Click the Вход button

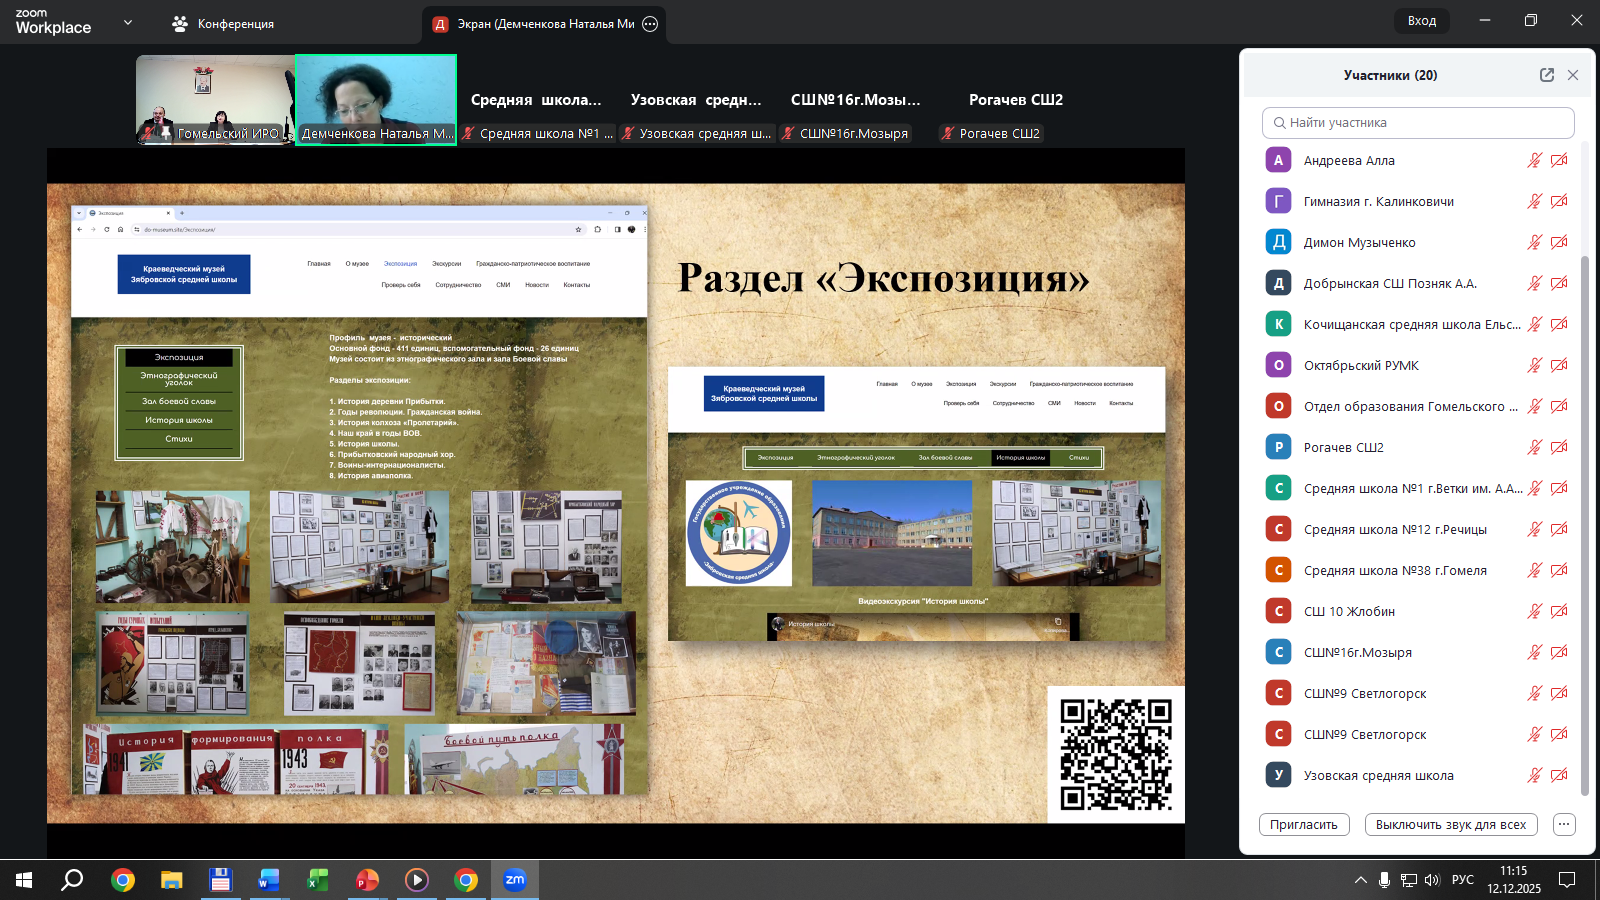click(x=1421, y=21)
